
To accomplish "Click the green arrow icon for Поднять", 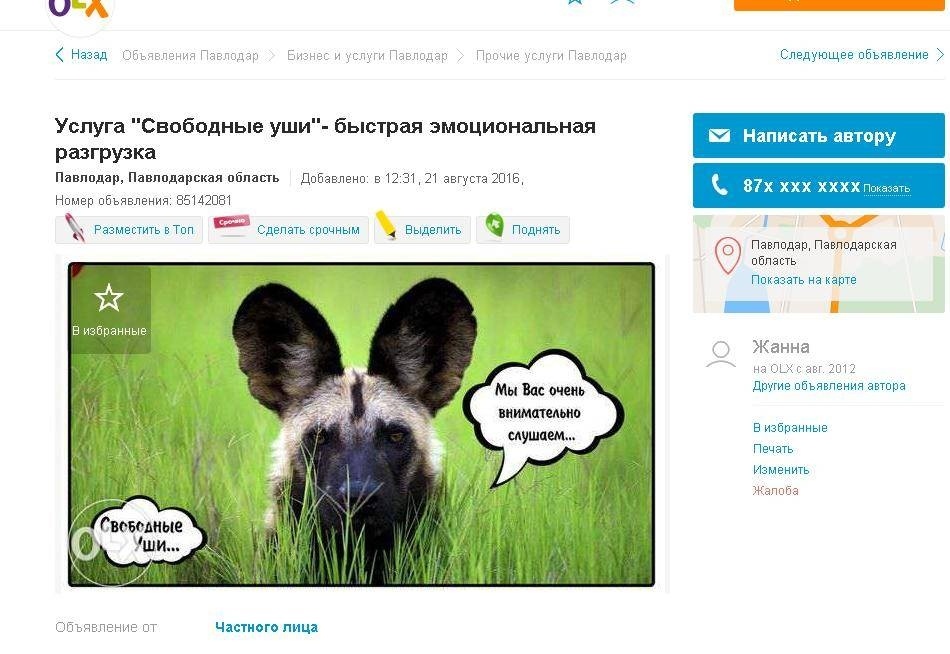I will point(494,226).
